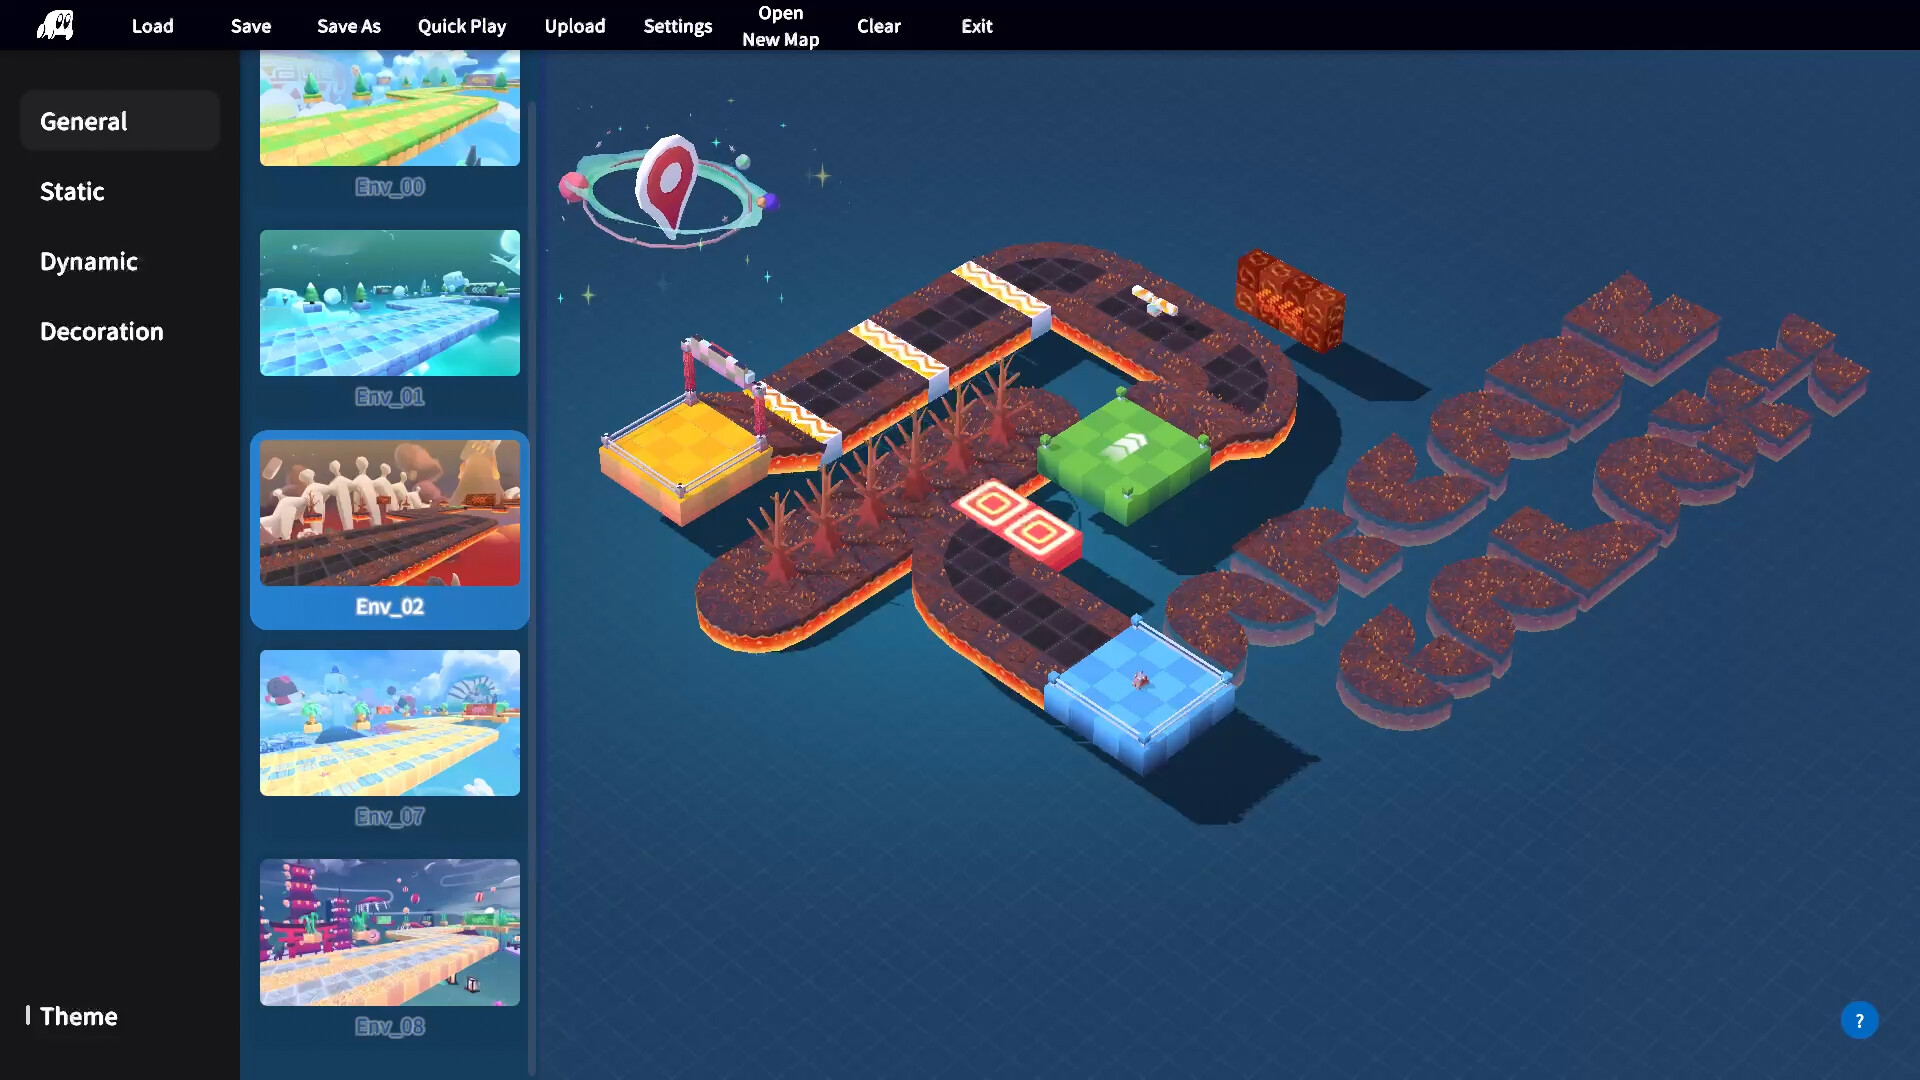Screen dimensions: 1920x1080
Task: Select the Env_00 grass theme thumbnail
Action: pos(389,110)
